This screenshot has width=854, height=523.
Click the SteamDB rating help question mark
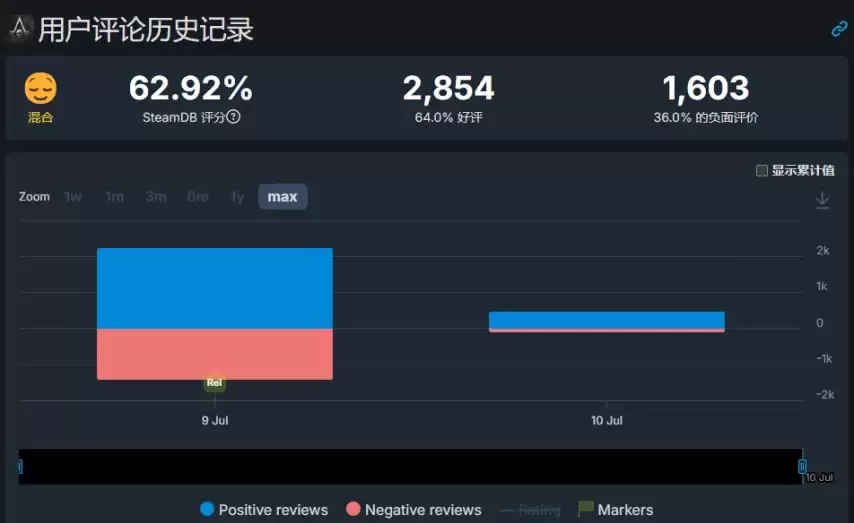coord(233,117)
